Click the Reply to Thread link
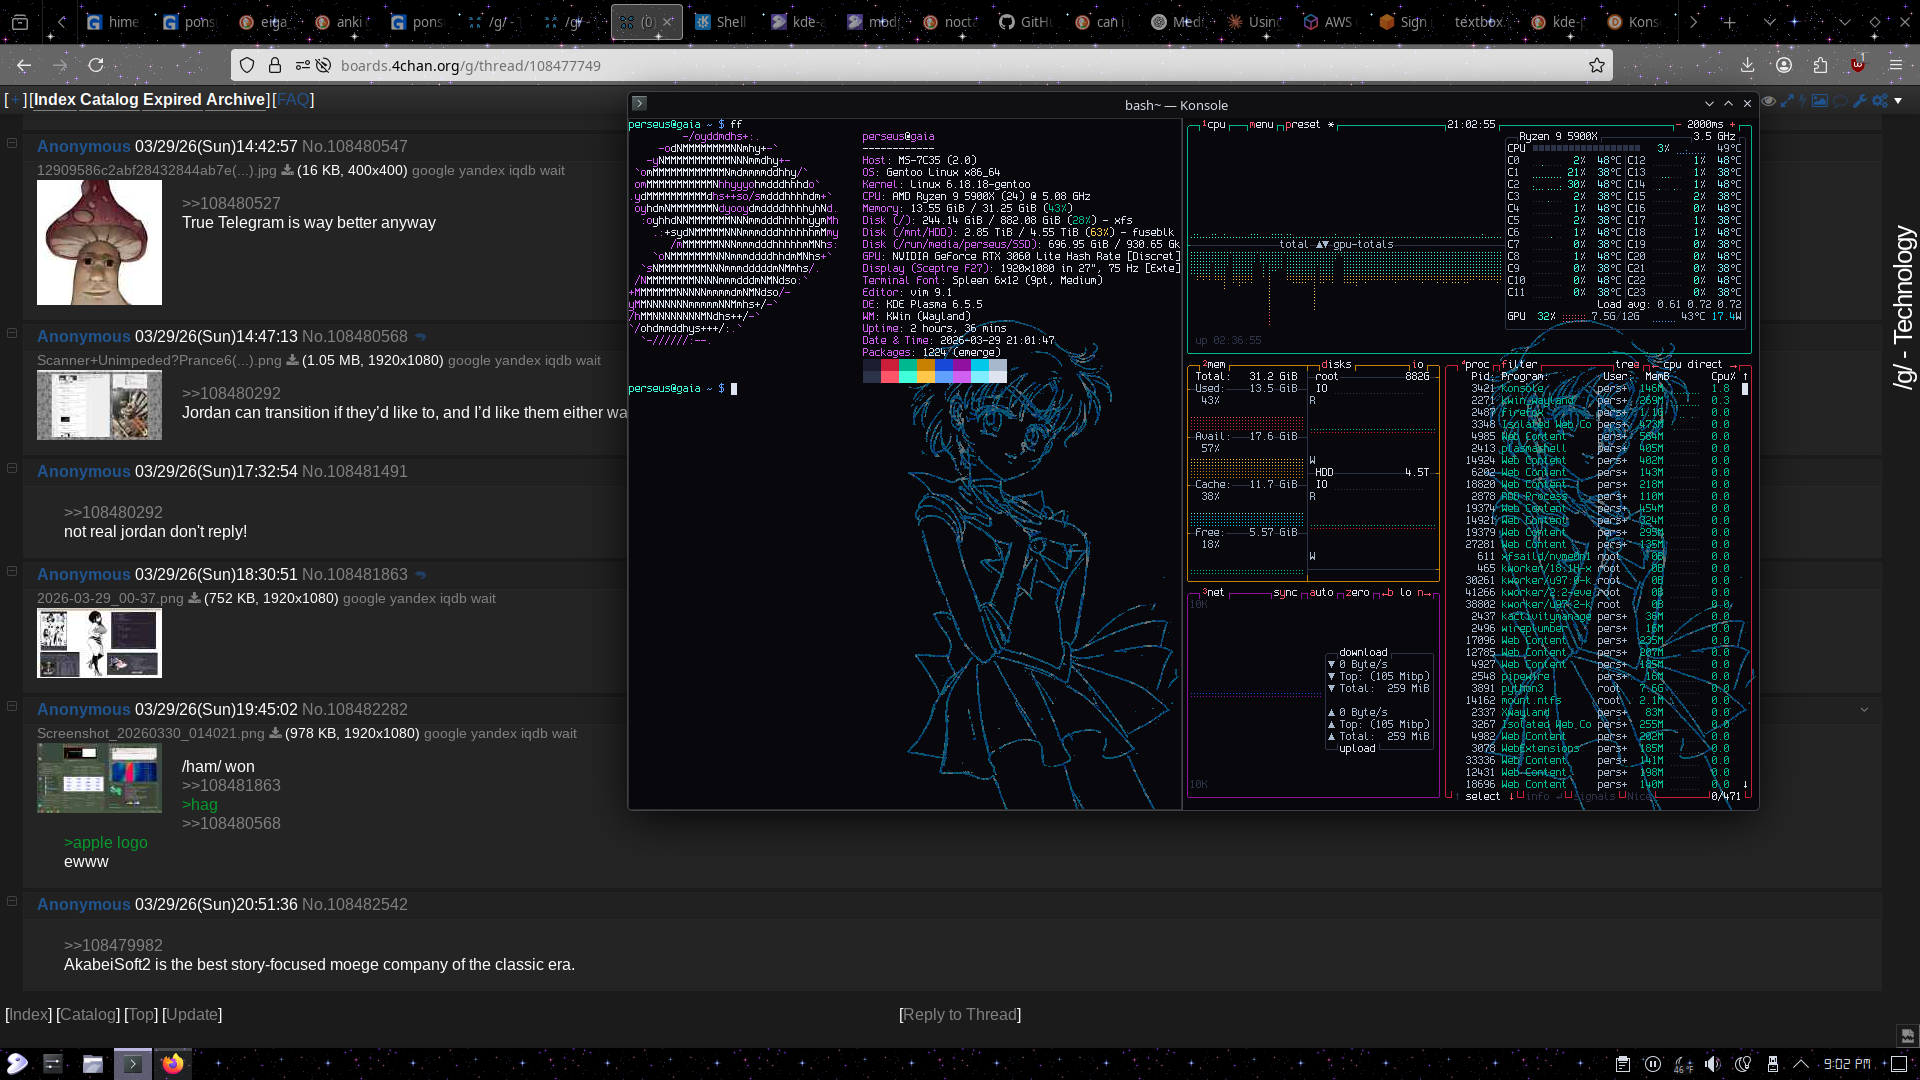 [959, 1014]
